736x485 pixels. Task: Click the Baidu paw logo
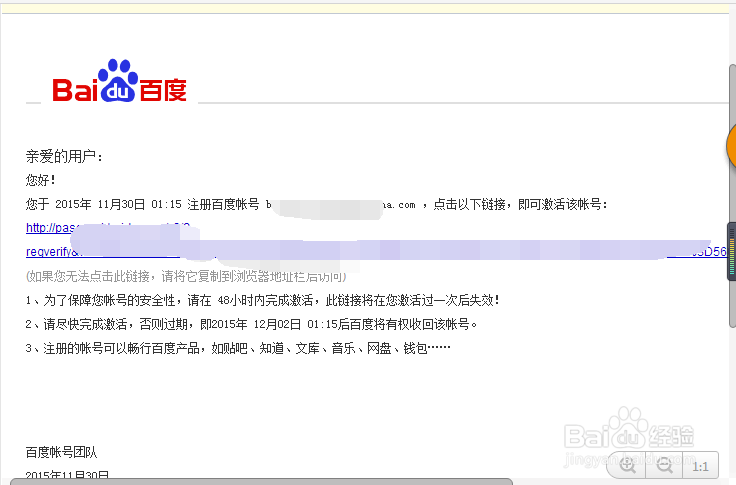[120, 81]
